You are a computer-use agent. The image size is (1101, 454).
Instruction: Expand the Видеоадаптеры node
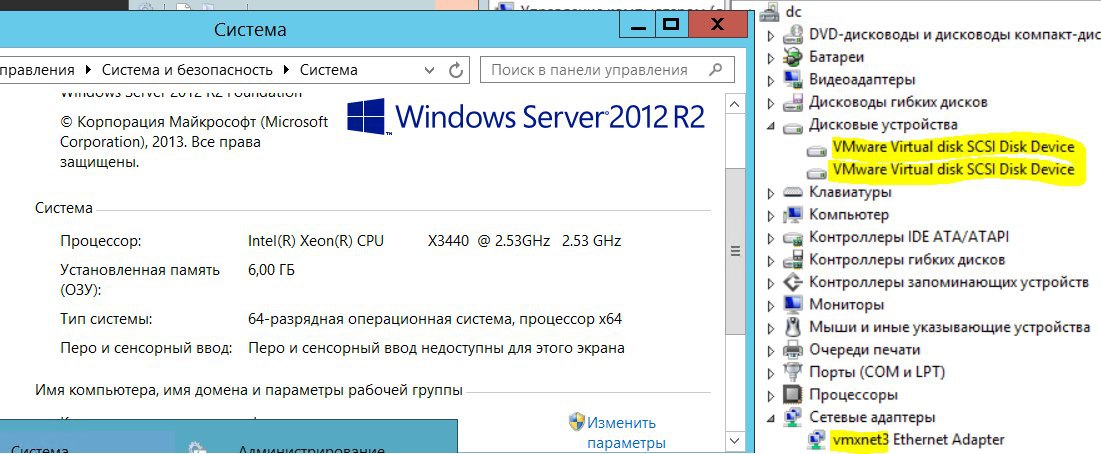tap(771, 80)
